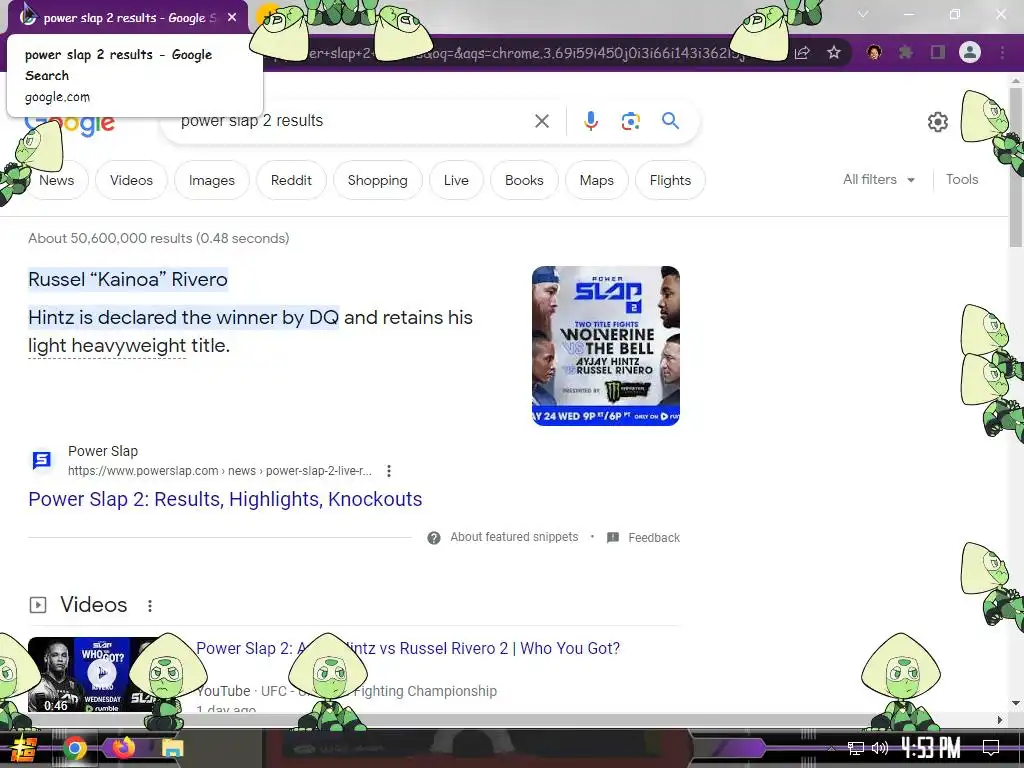The width and height of the screenshot is (1024, 768).
Task: Filter results by Reddit
Action: click(291, 180)
